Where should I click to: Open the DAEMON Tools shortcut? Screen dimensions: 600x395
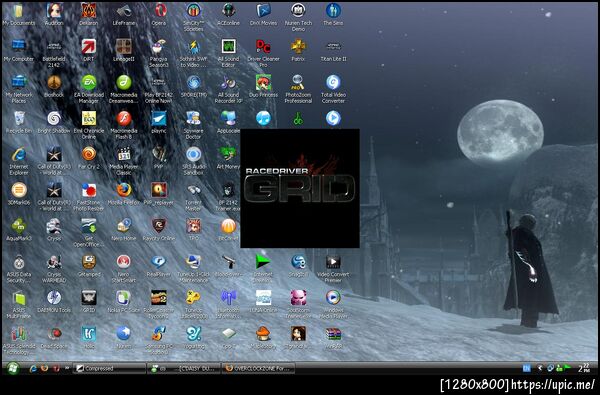(x=54, y=302)
